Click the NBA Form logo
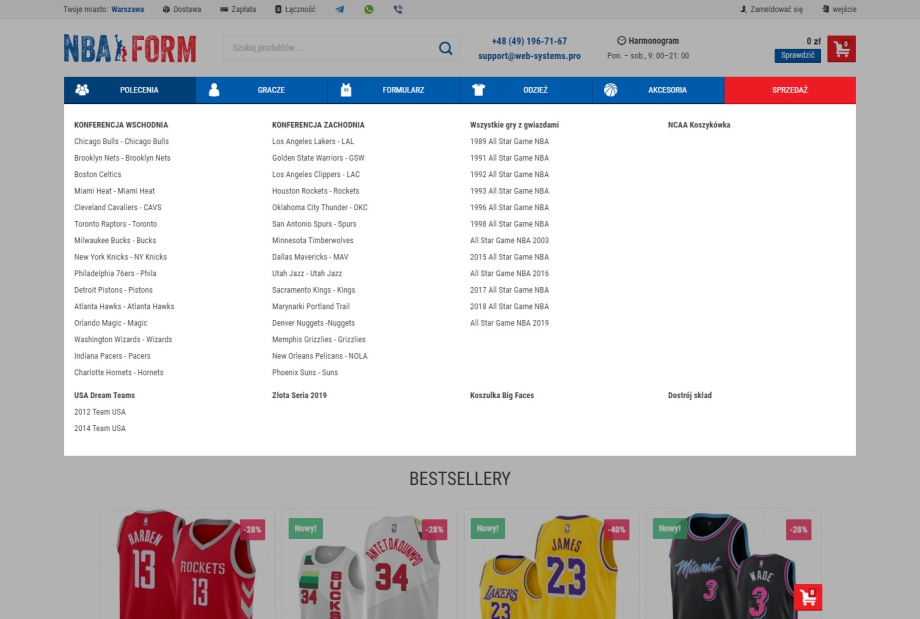This screenshot has height=619, width=920. coord(130,49)
